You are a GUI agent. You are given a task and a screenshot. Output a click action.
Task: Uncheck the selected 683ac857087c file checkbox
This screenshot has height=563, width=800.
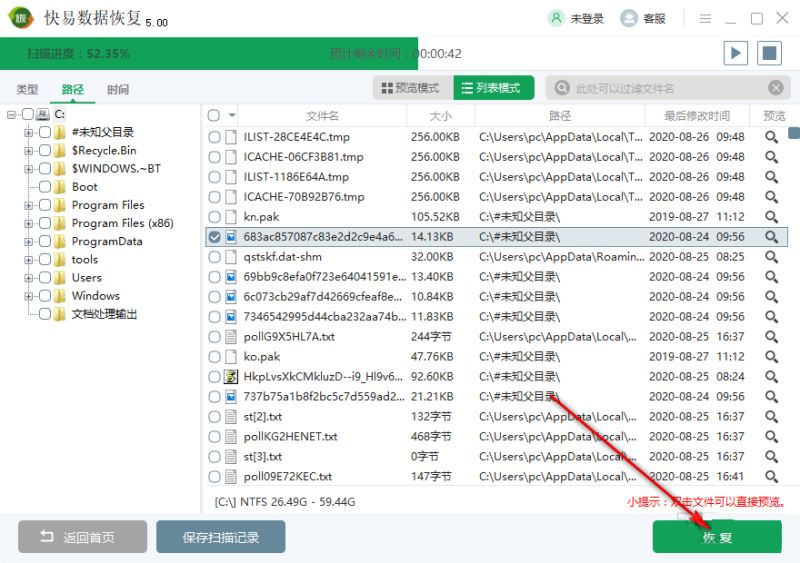point(214,237)
